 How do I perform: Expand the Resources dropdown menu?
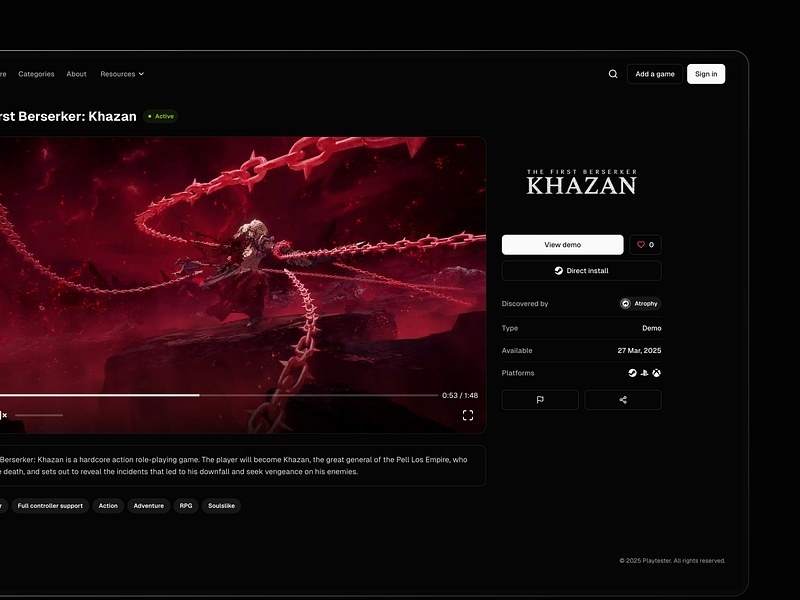122,74
